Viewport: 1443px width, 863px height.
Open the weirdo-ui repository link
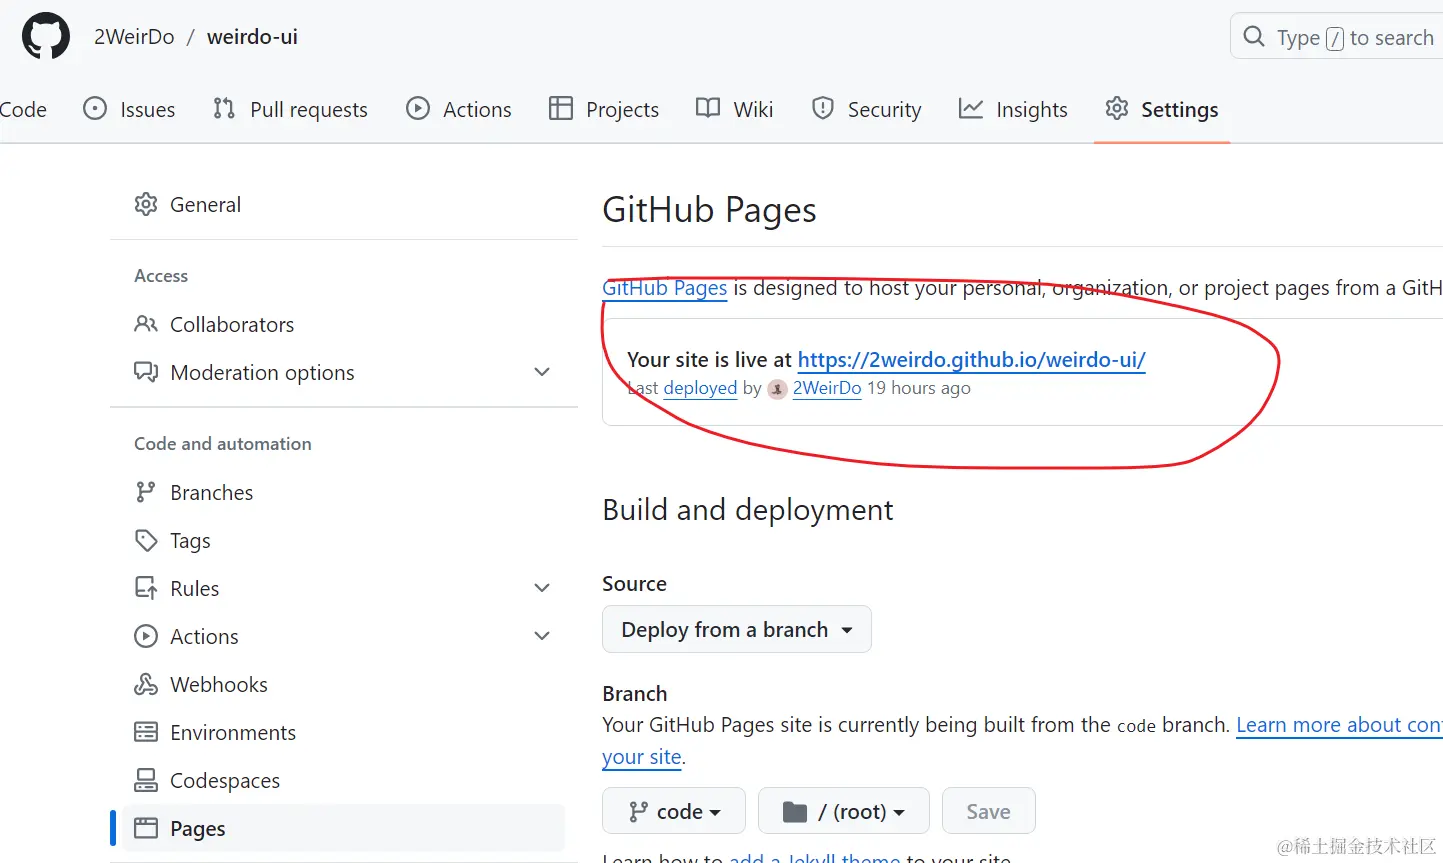pos(252,37)
